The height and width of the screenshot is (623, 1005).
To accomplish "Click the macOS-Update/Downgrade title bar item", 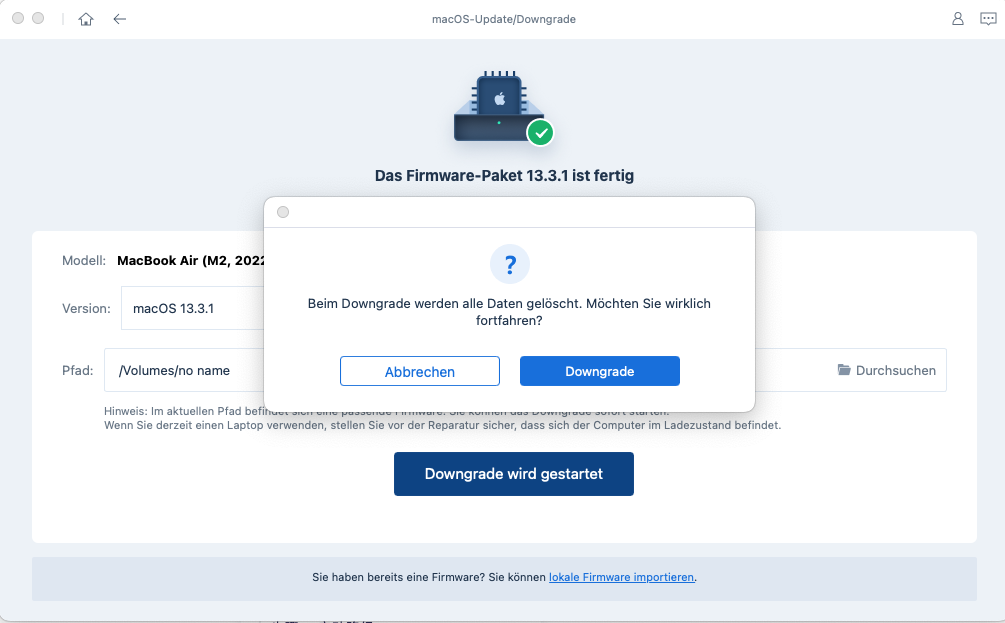I will click(502, 18).
